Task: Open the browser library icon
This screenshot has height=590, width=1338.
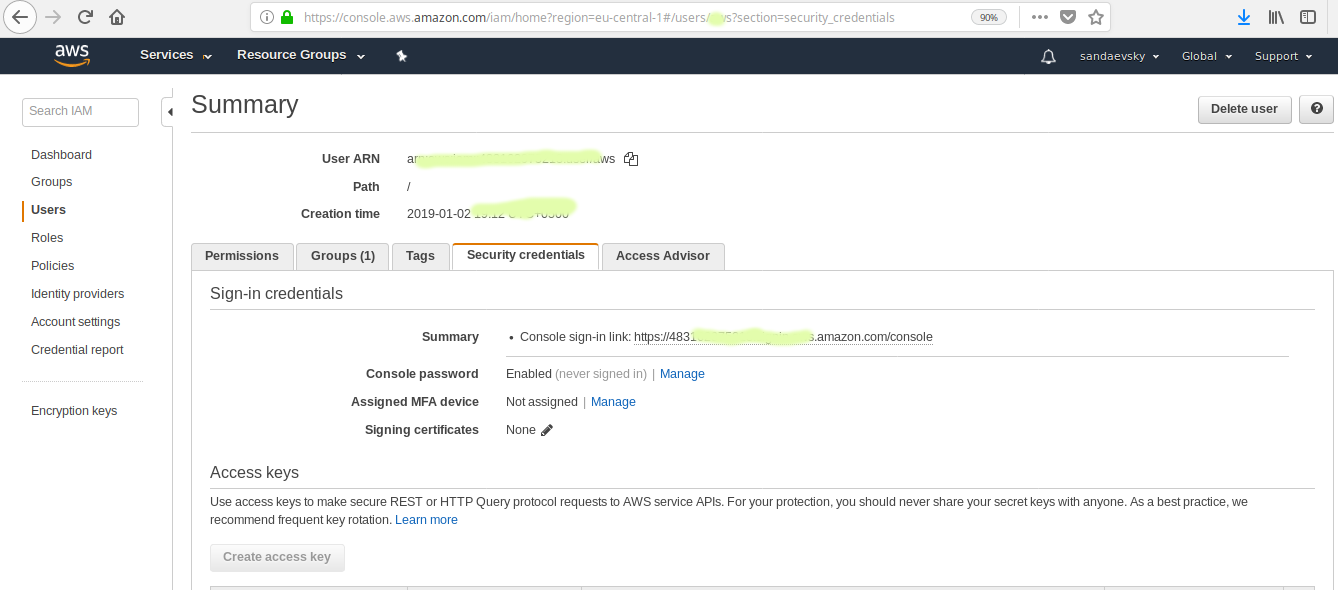Action: 1276,17
